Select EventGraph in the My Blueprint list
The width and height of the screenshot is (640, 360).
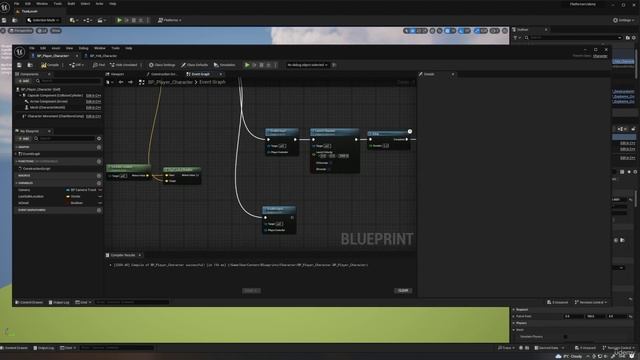pos(31,154)
